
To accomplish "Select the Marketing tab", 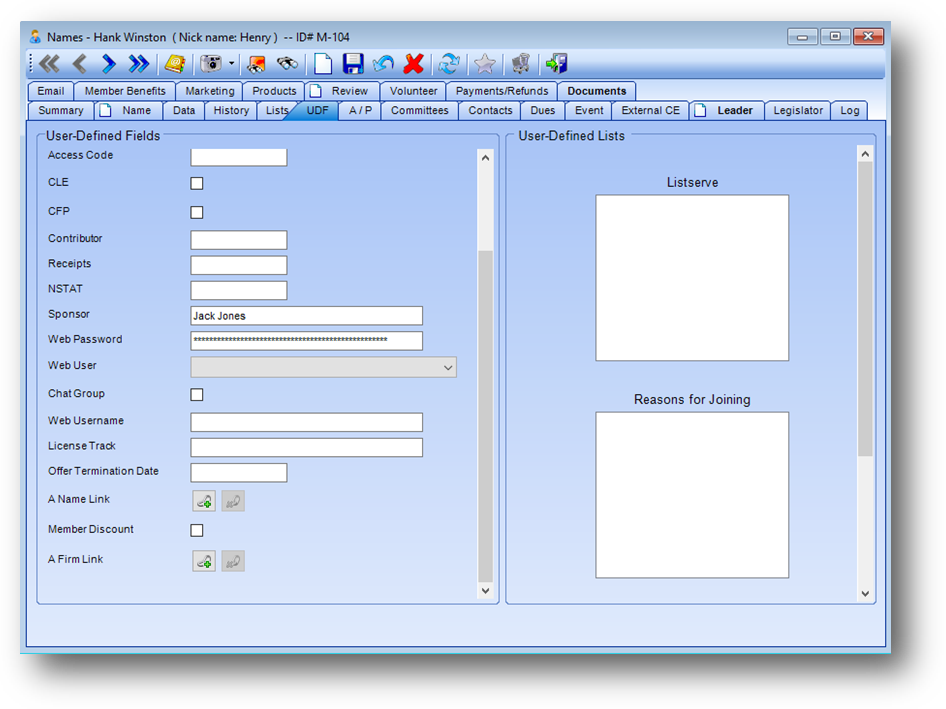I will [x=209, y=91].
